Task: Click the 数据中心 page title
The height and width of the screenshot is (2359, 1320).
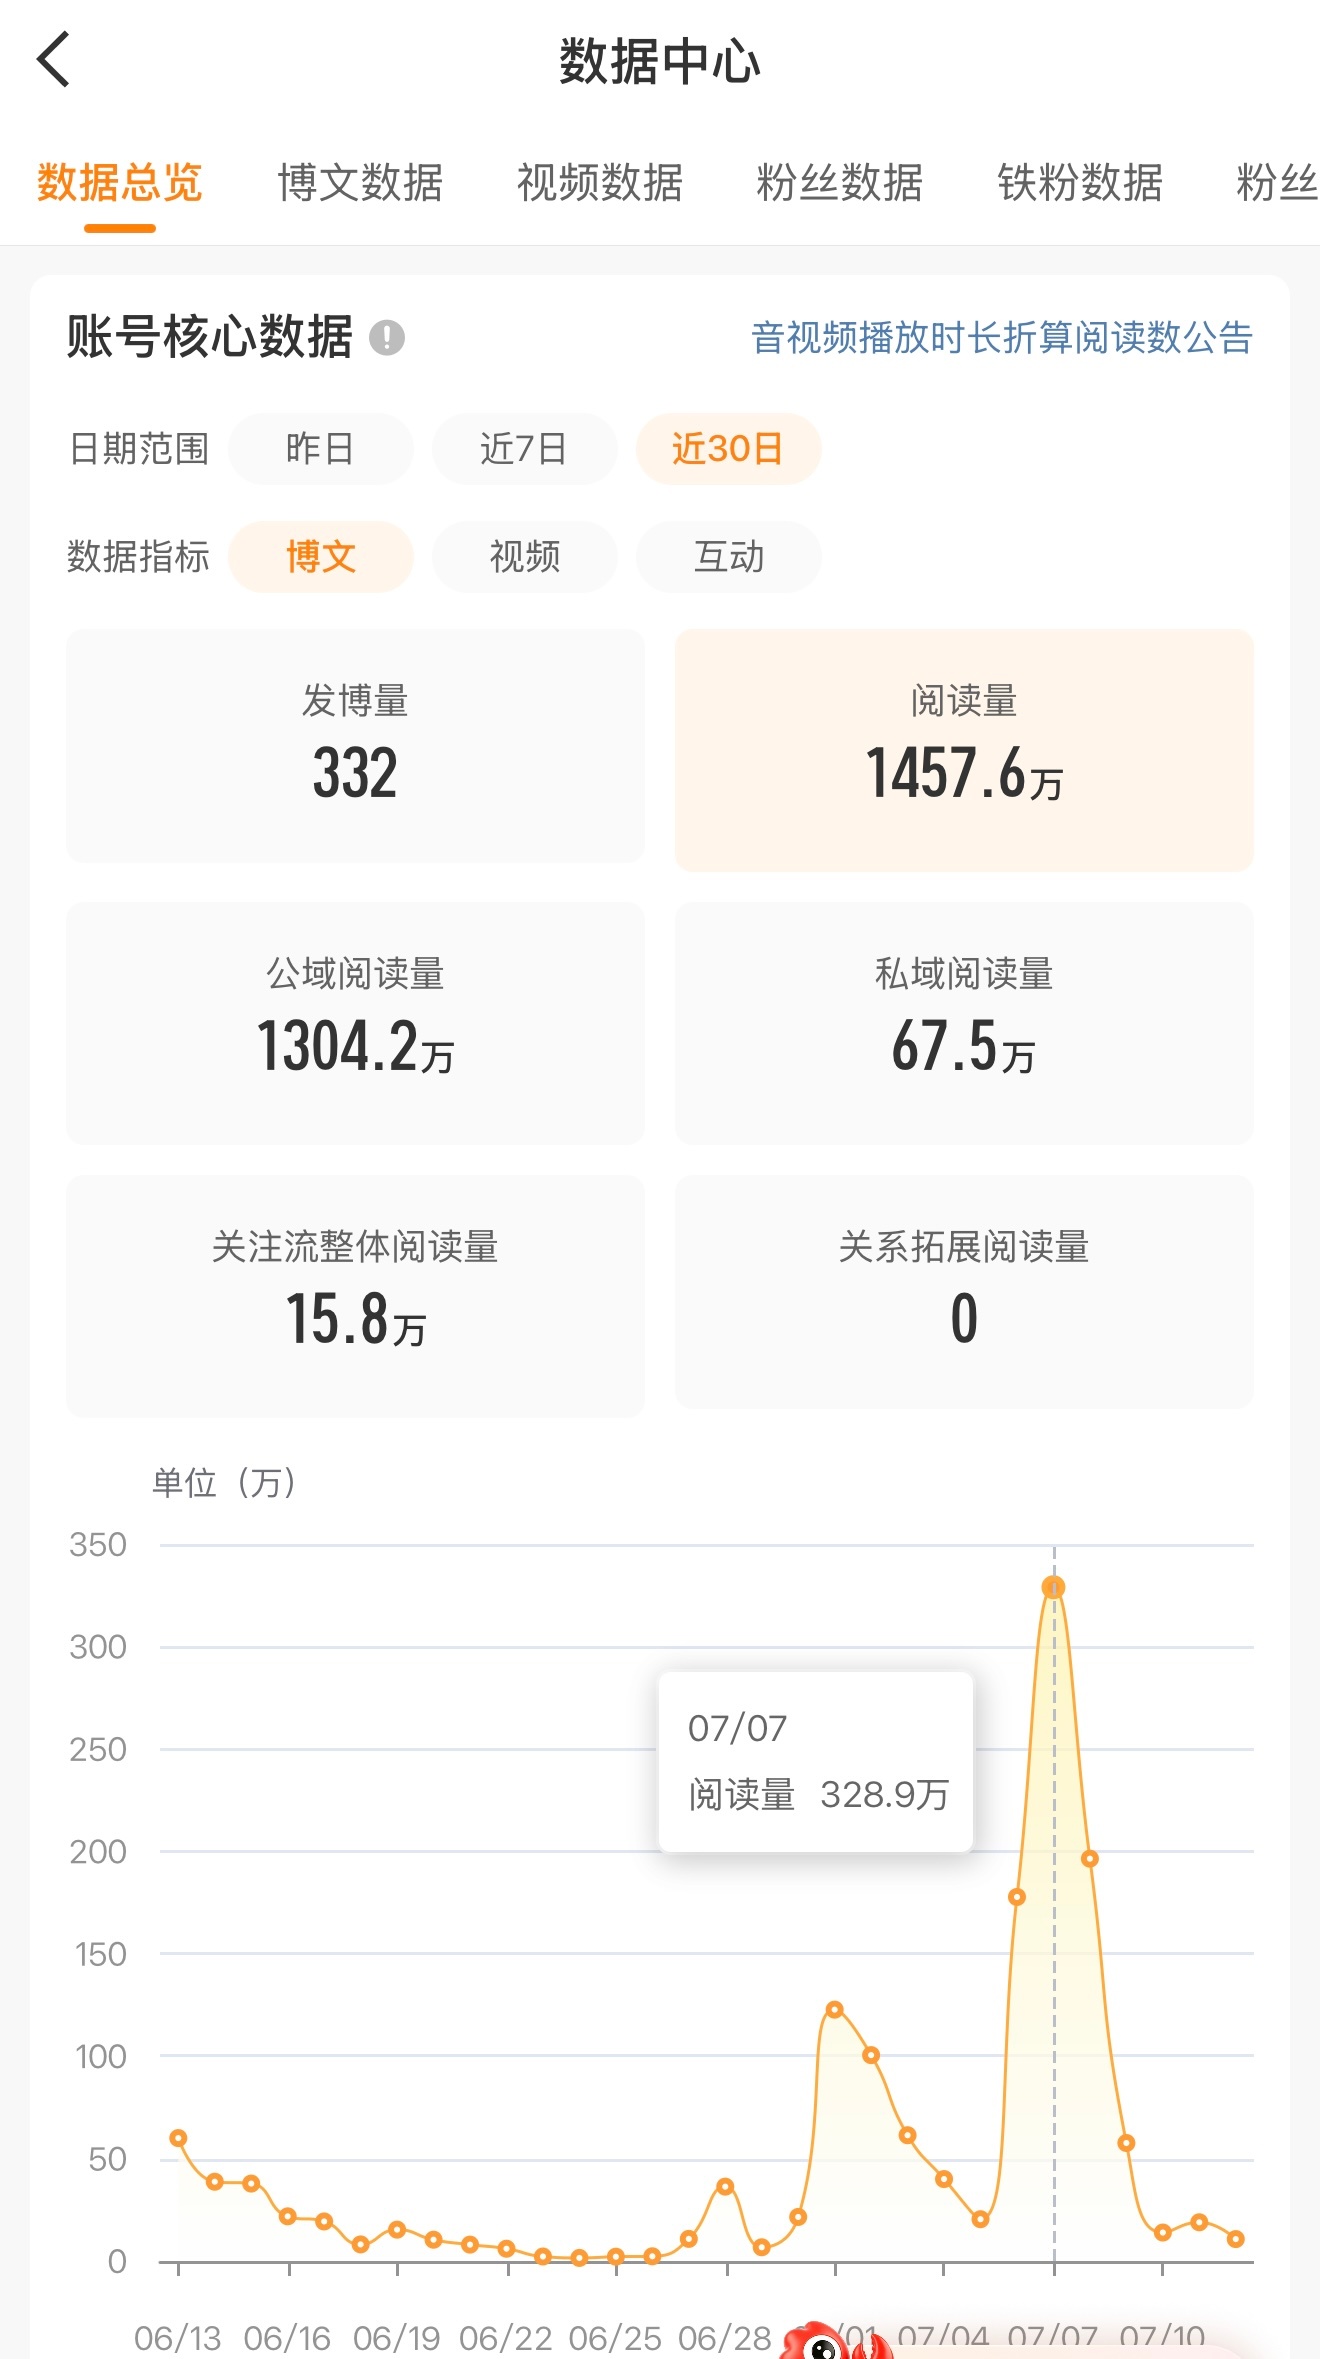Action: tap(660, 61)
